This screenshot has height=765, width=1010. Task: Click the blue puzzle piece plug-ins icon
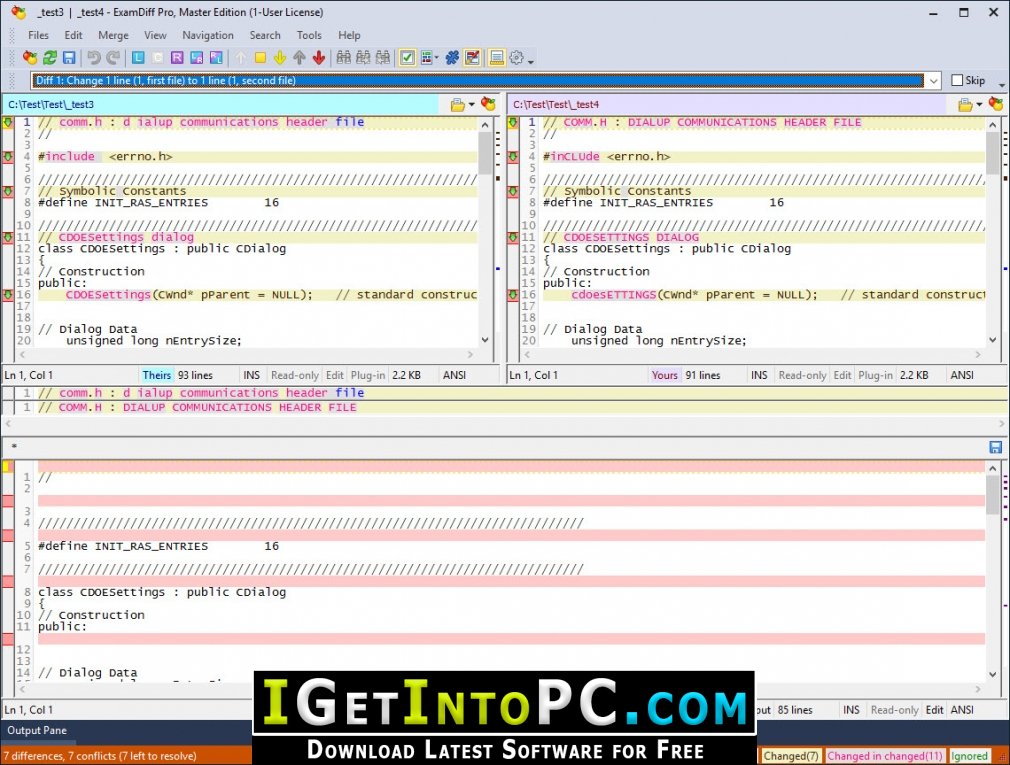click(453, 58)
